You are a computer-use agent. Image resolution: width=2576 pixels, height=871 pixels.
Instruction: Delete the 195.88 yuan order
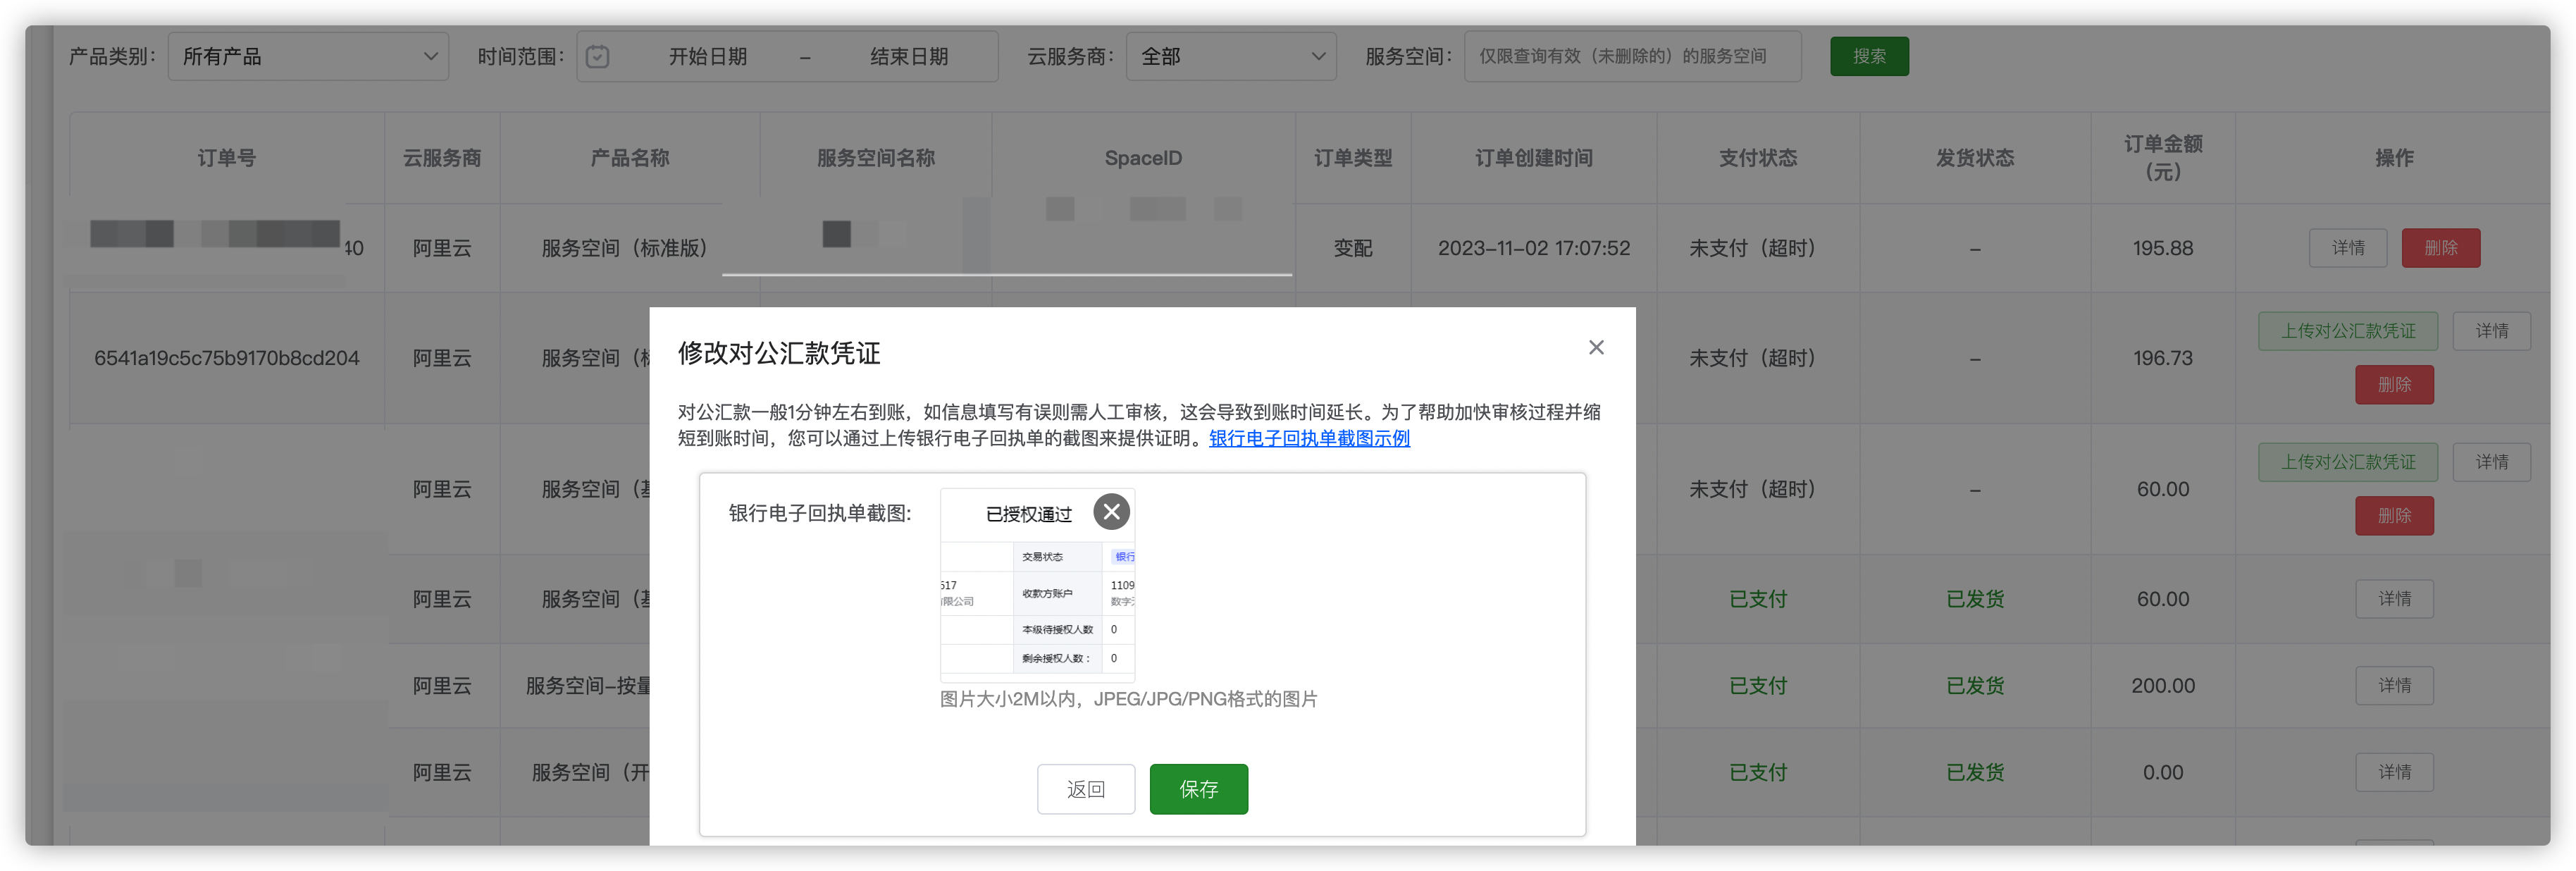click(2440, 248)
